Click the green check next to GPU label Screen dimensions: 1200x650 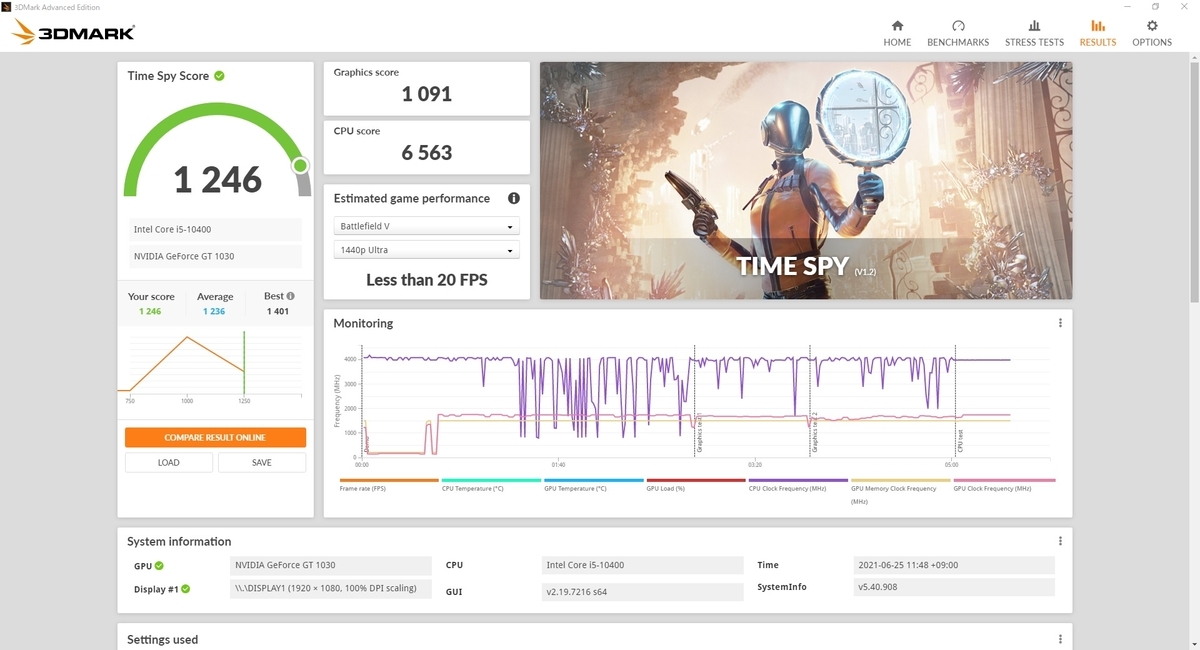click(159, 566)
